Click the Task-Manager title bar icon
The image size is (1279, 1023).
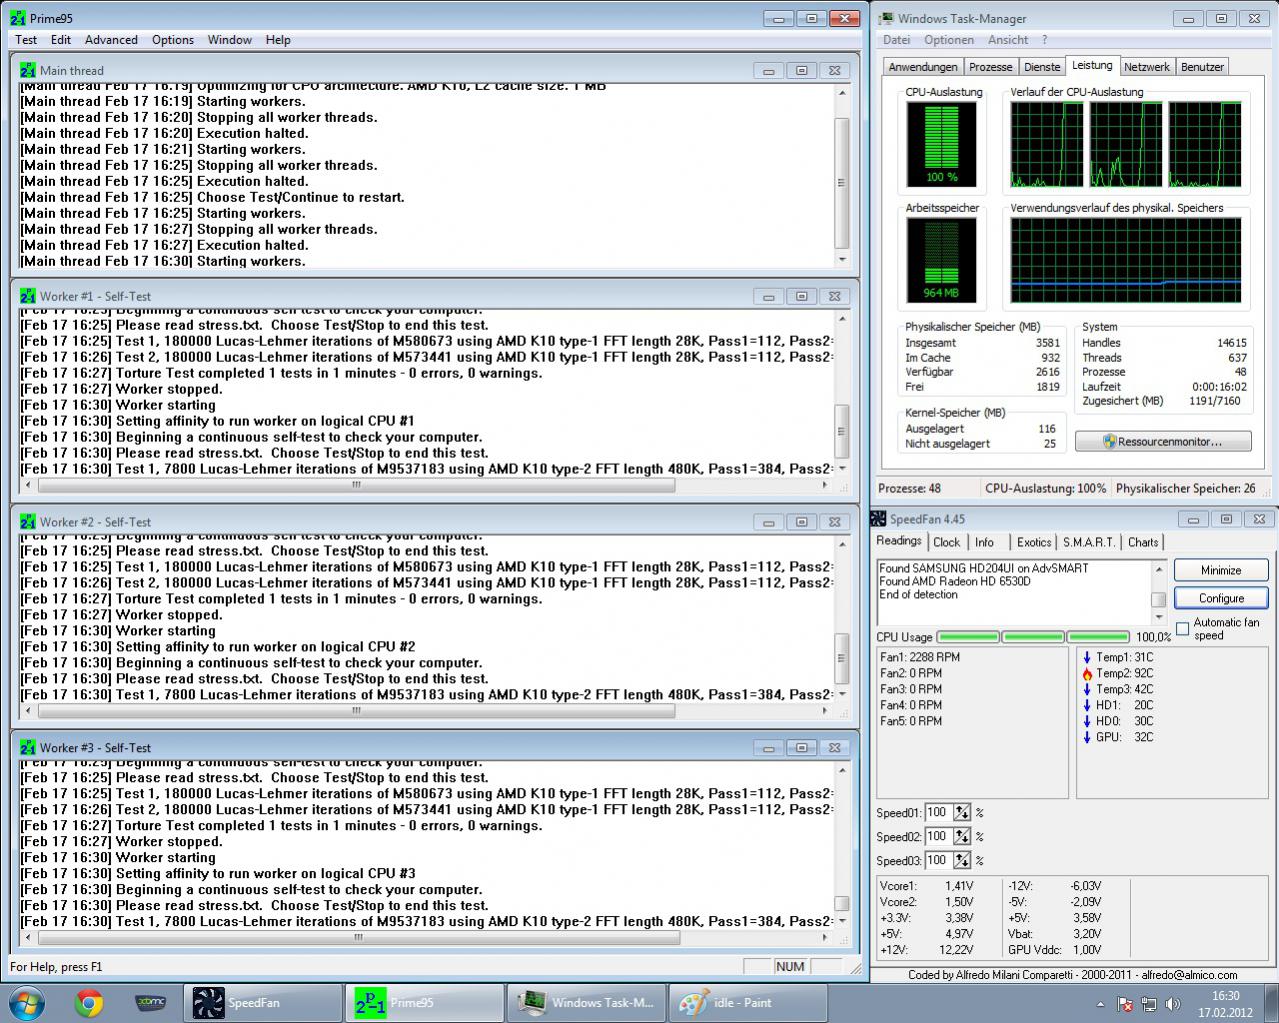[884, 18]
